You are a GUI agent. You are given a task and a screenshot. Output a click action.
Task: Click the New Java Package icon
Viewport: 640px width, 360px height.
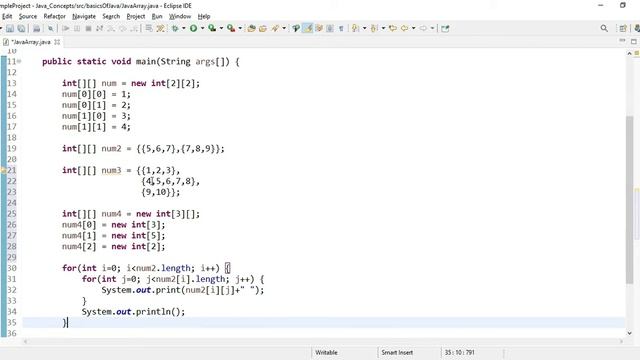[251, 29]
